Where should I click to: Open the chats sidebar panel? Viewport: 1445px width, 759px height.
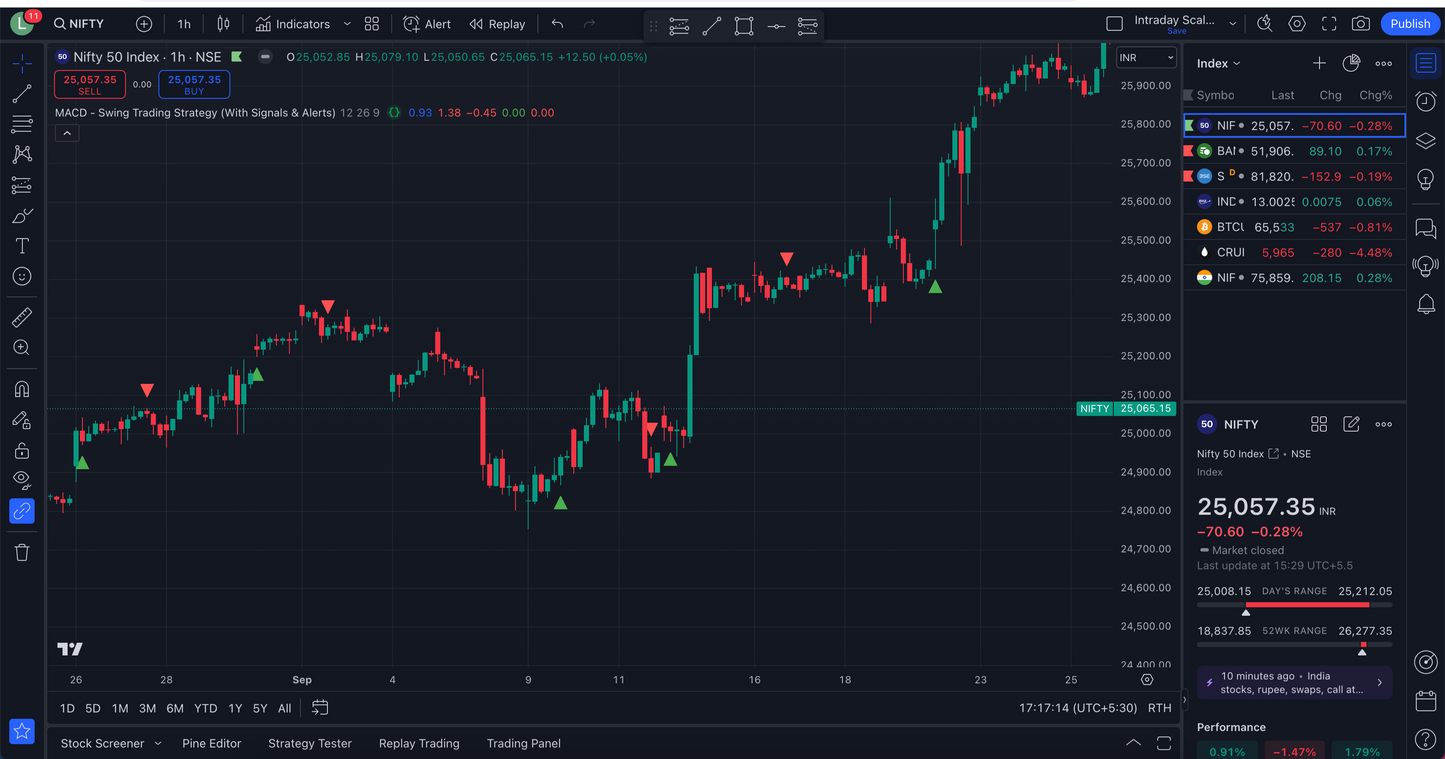pos(1425,228)
